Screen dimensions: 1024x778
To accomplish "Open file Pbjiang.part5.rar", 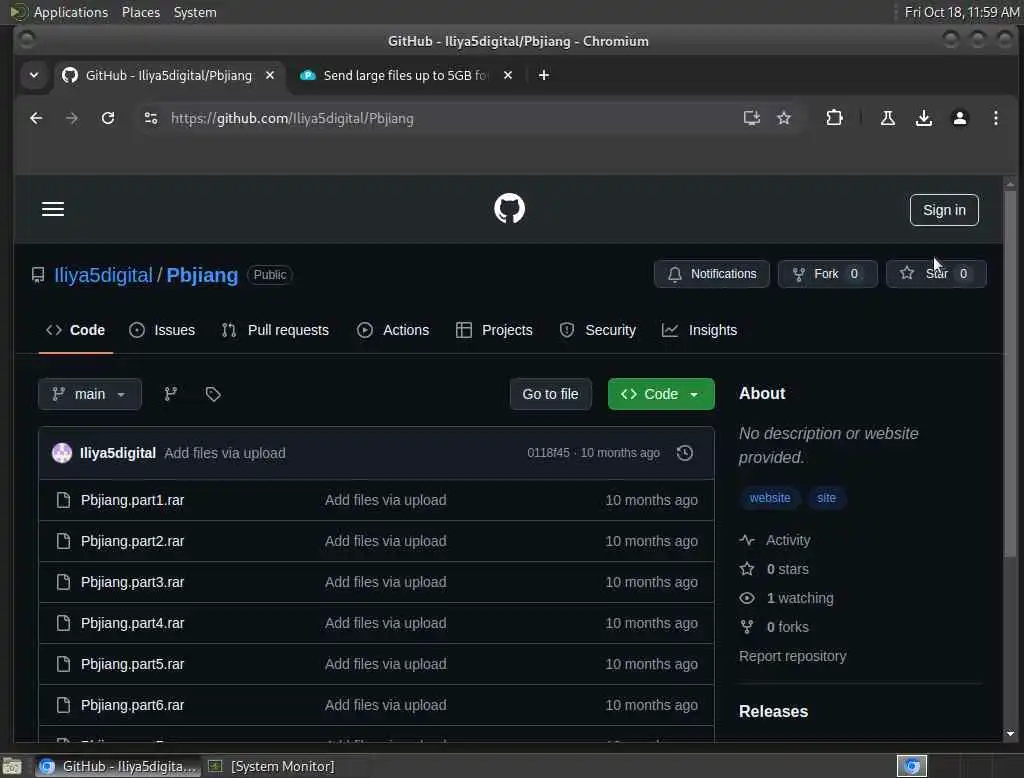I will [133, 664].
